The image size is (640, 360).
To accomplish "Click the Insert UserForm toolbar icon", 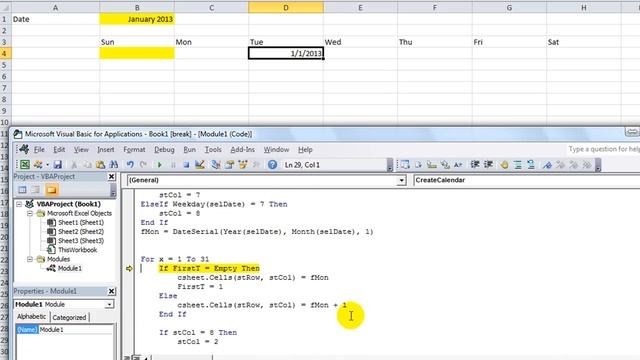I will 38,164.
